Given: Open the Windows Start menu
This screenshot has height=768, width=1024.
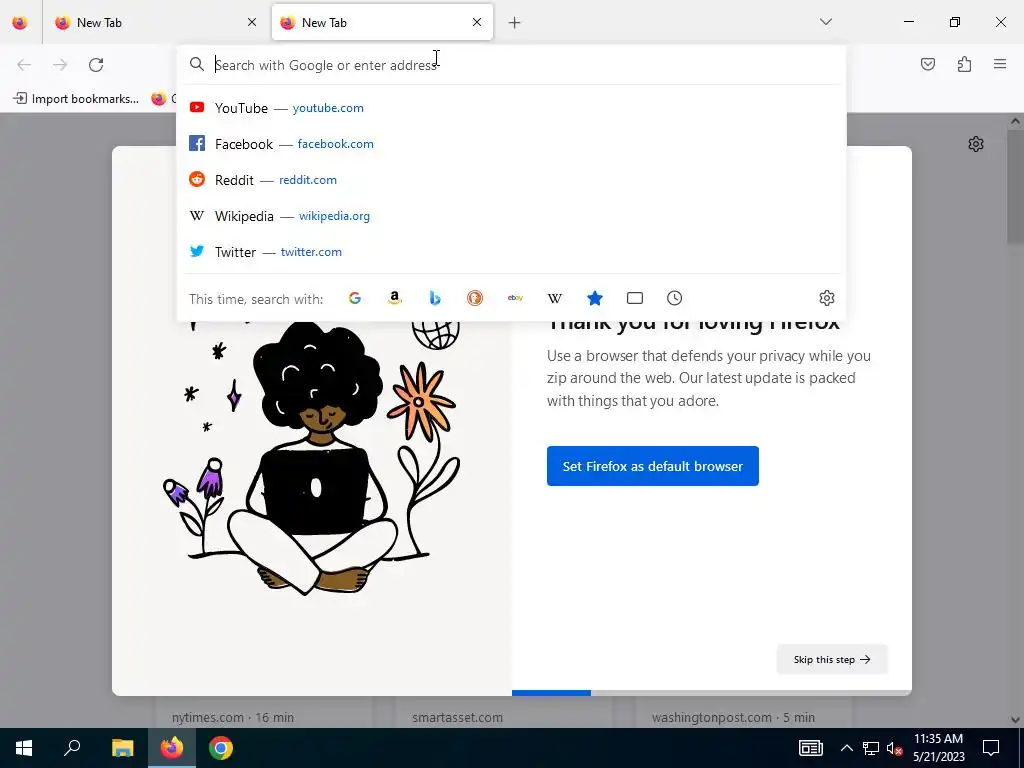Looking at the screenshot, I should coord(24,748).
